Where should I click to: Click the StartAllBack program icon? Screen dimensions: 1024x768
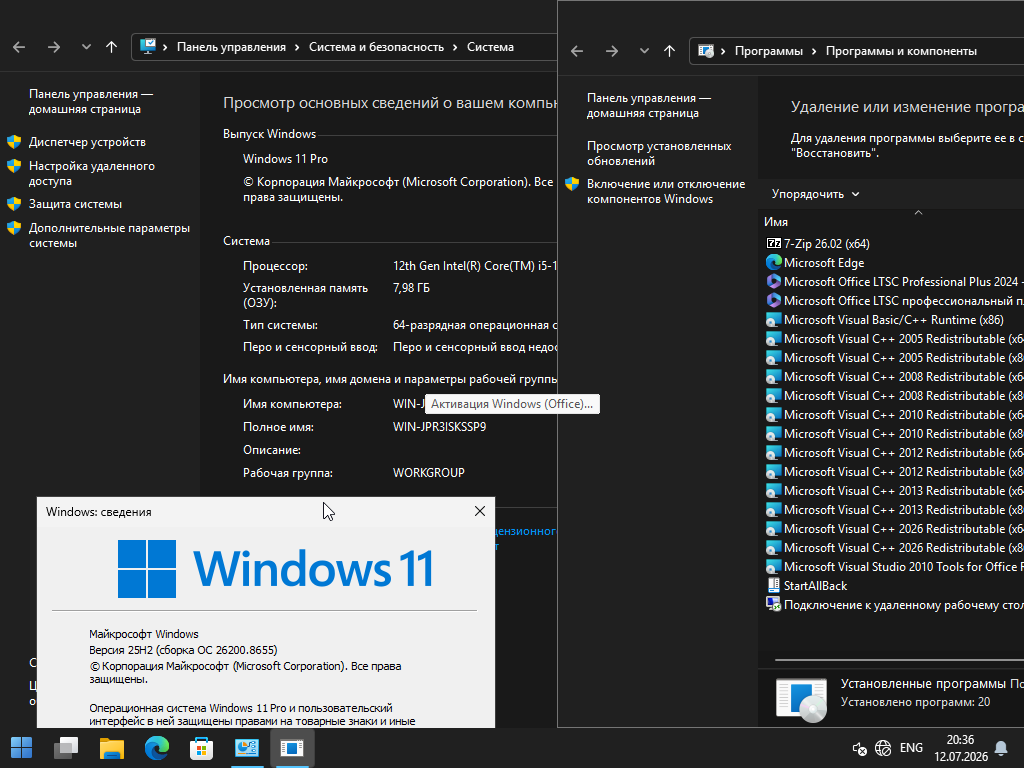[773, 586]
